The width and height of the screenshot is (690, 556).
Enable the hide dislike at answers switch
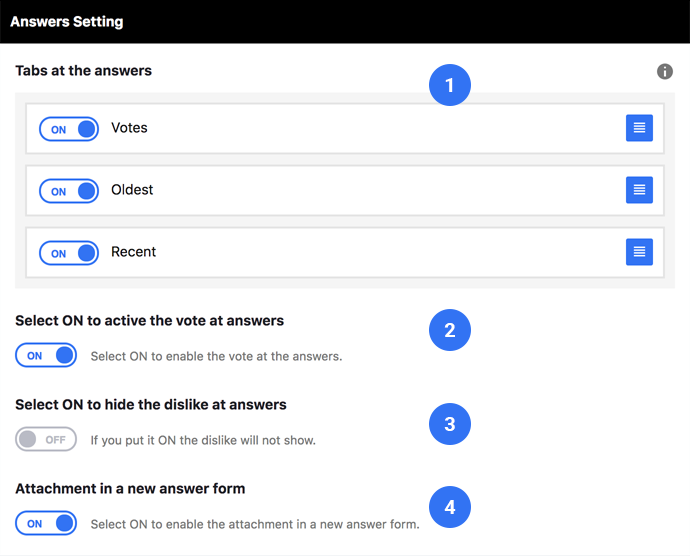tap(46, 439)
